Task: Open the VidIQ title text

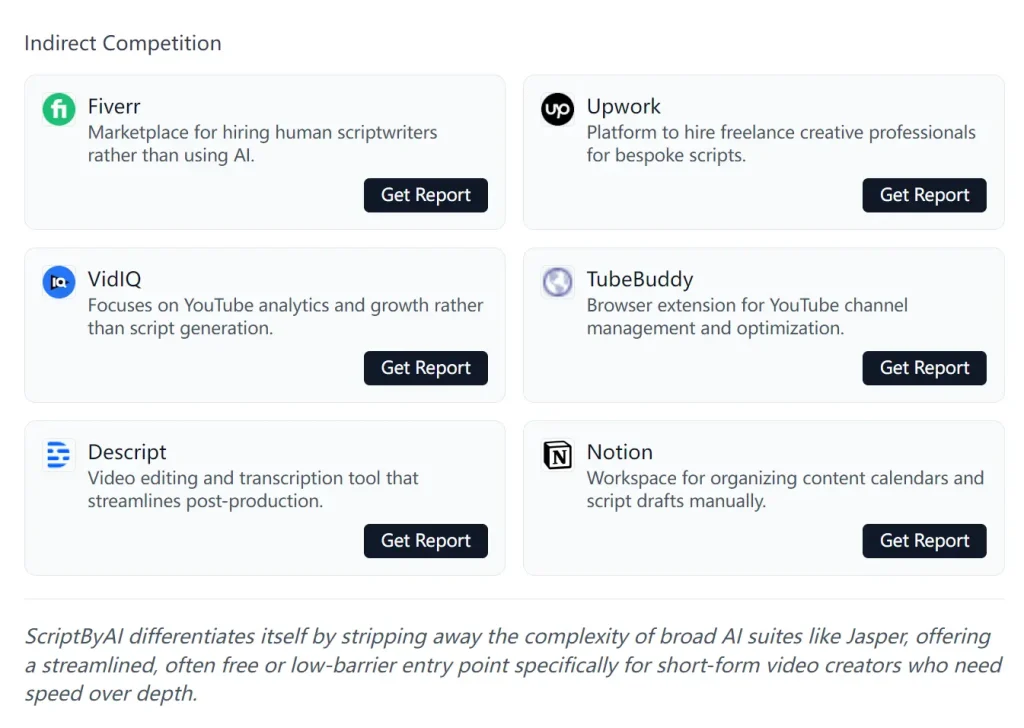Action: coord(115,279)
